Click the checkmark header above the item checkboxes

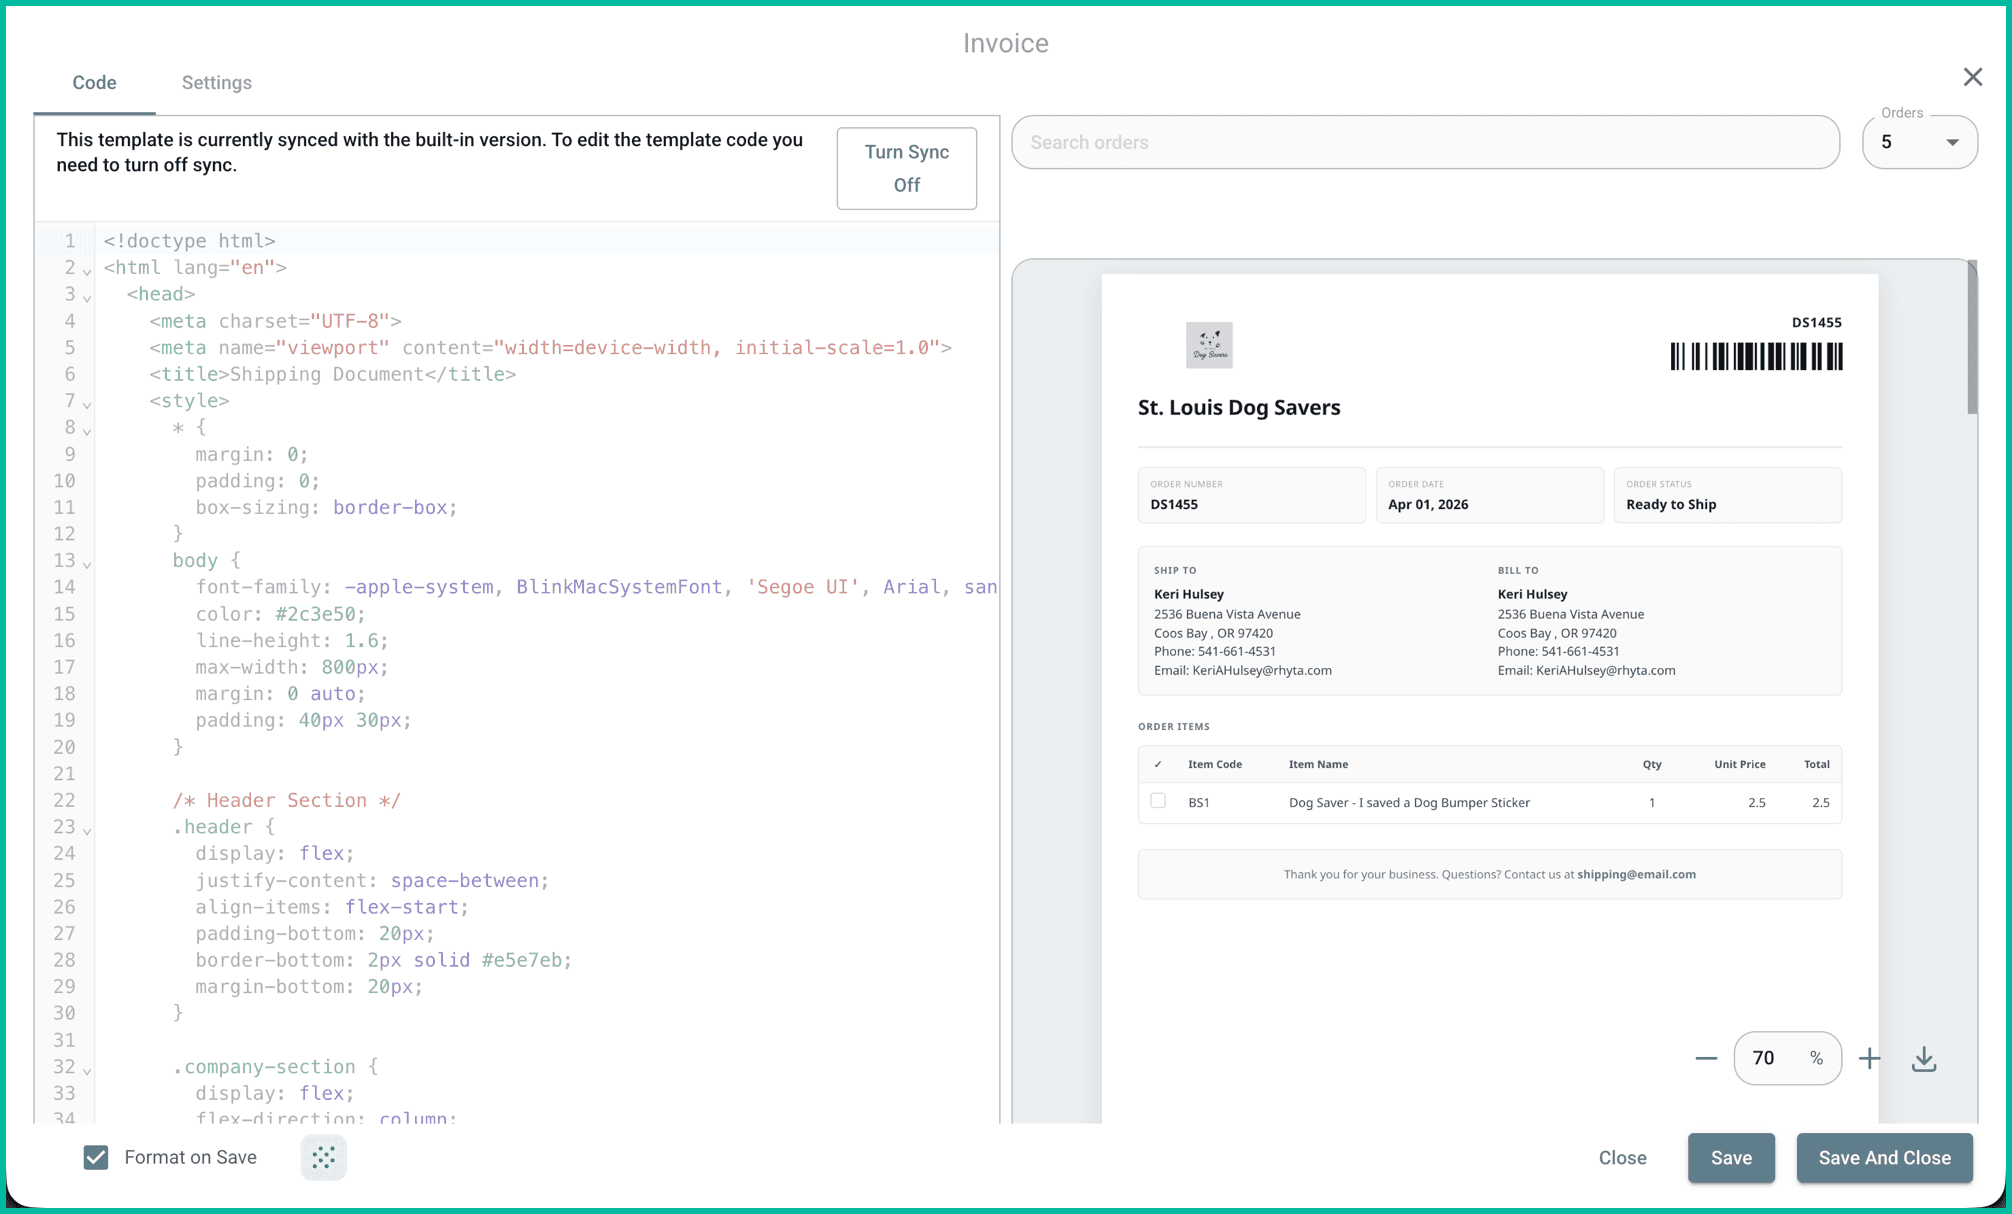1158,764
